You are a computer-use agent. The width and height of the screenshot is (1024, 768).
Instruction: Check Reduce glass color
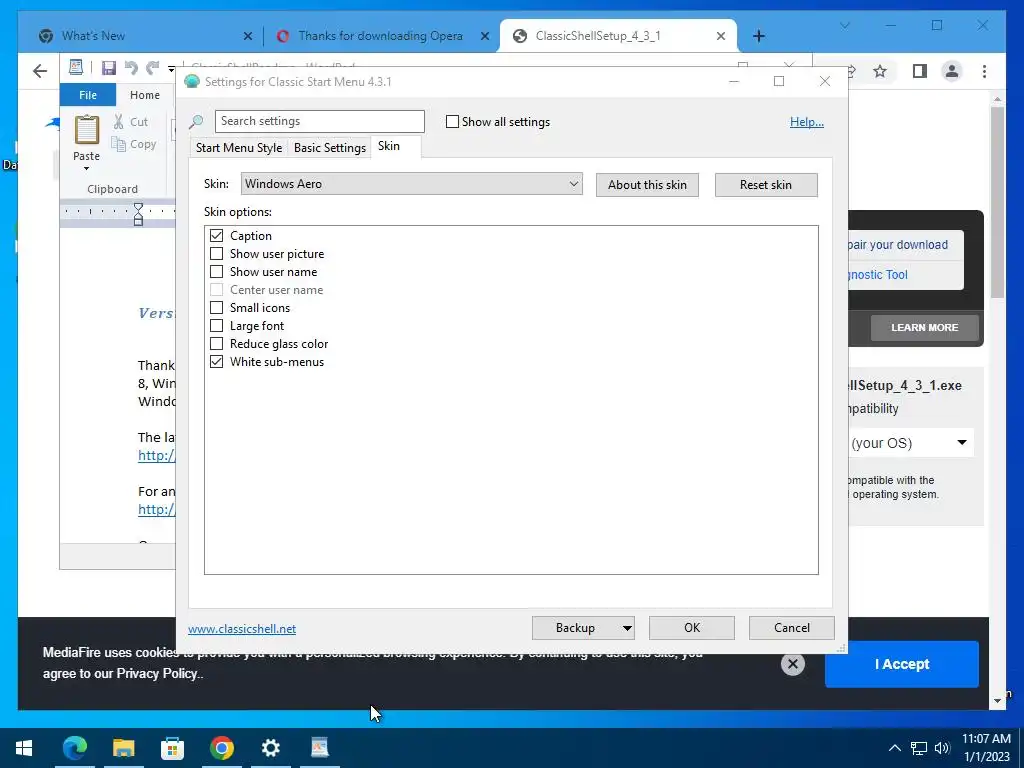point(216,344)
